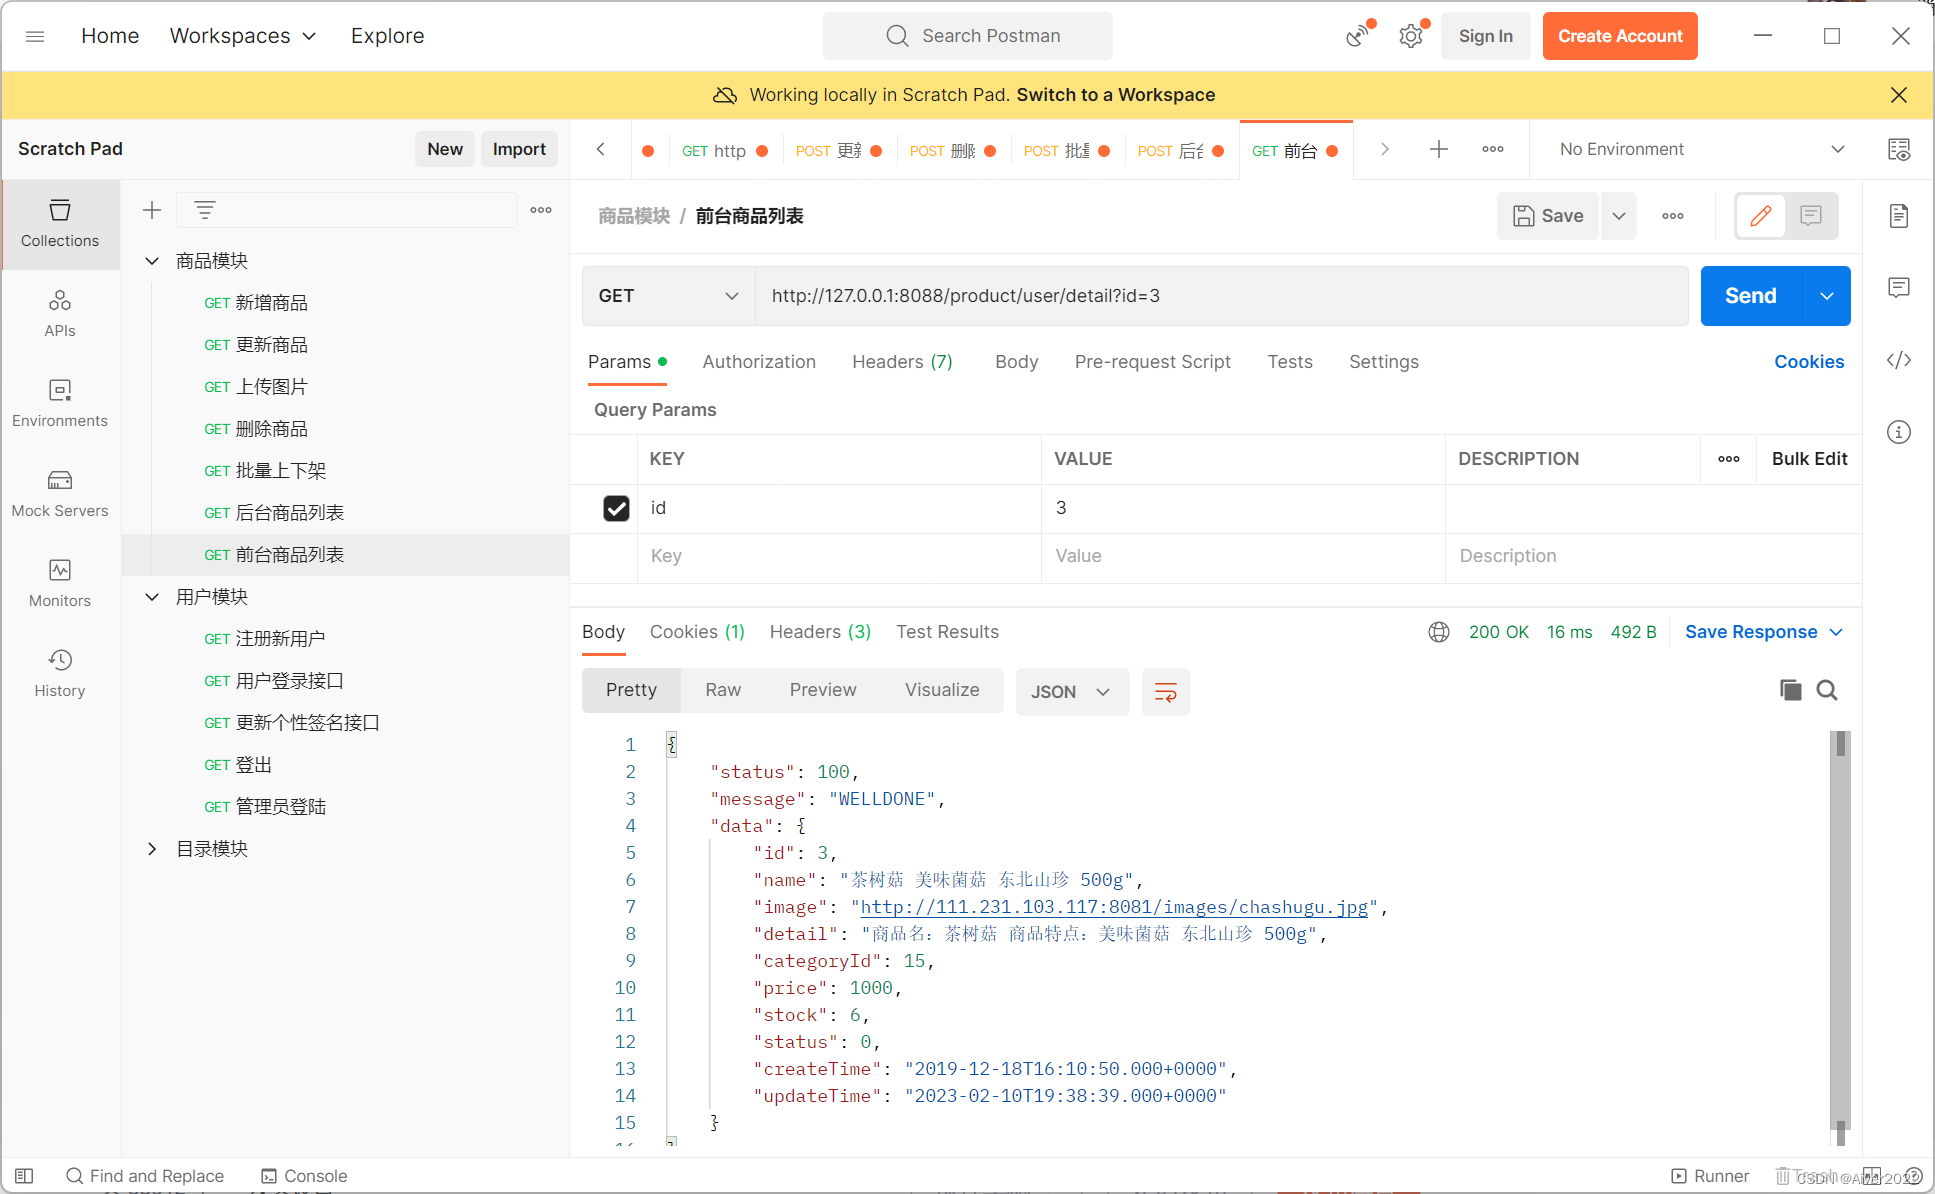Switch to the Headers (7) request tab

pos(902,362)
